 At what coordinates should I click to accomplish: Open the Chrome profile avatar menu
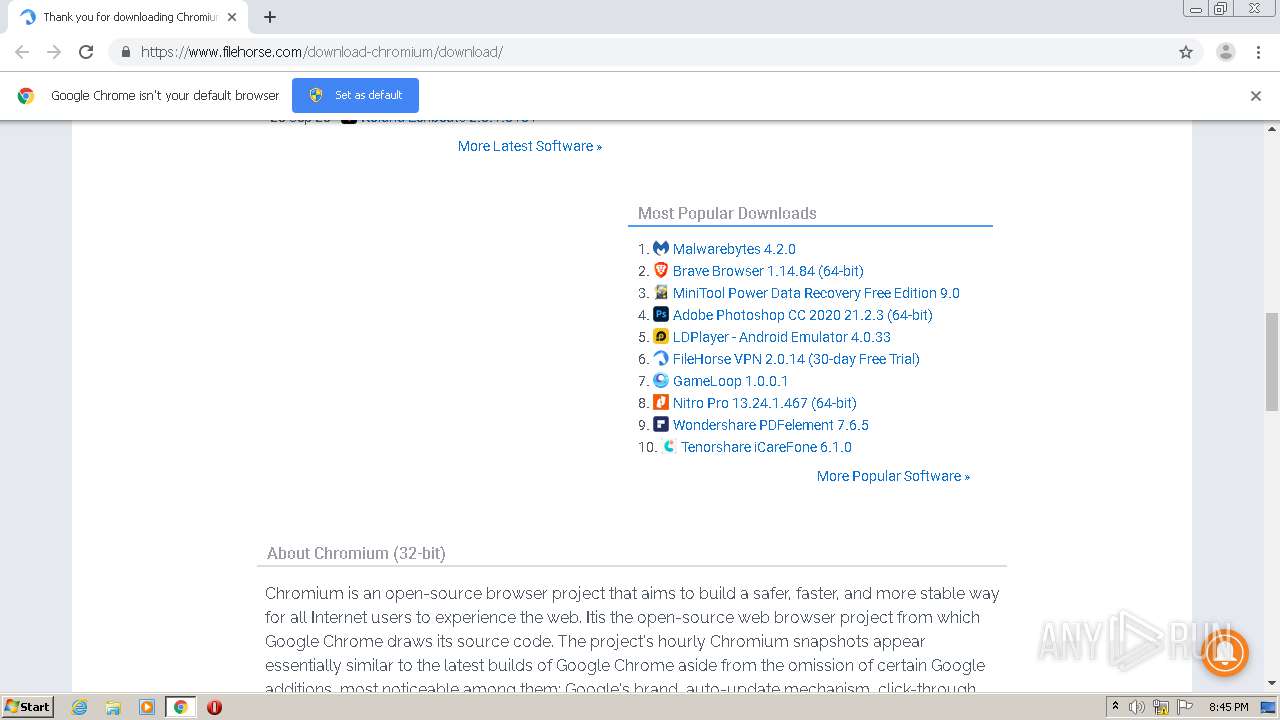click(1225, 52)
